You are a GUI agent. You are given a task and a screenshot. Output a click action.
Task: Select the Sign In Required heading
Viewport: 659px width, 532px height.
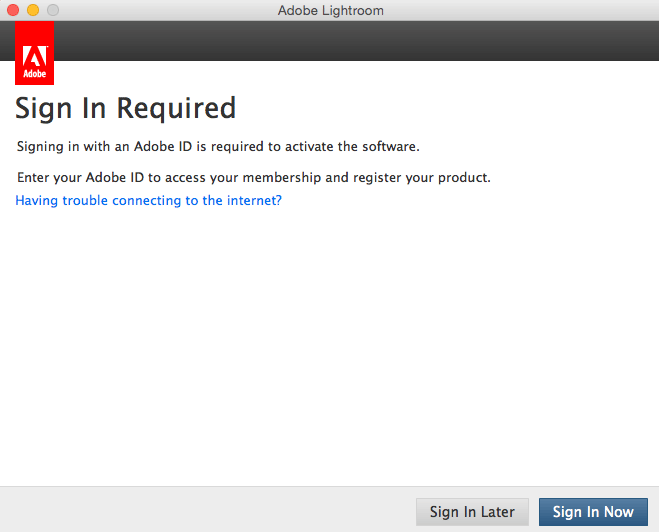point(125,109)
